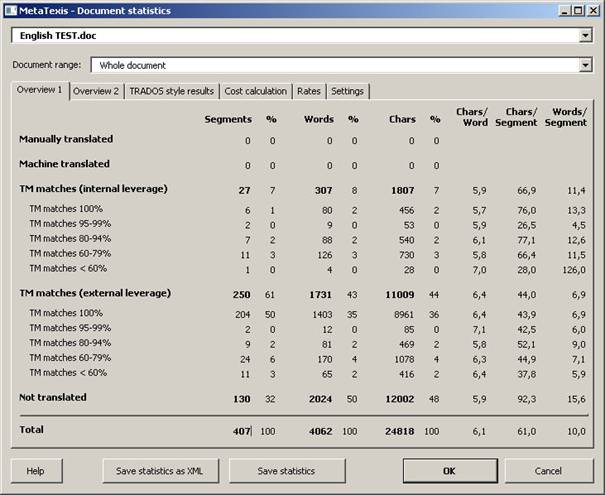Click total chars/segment value 61,0

527,431
